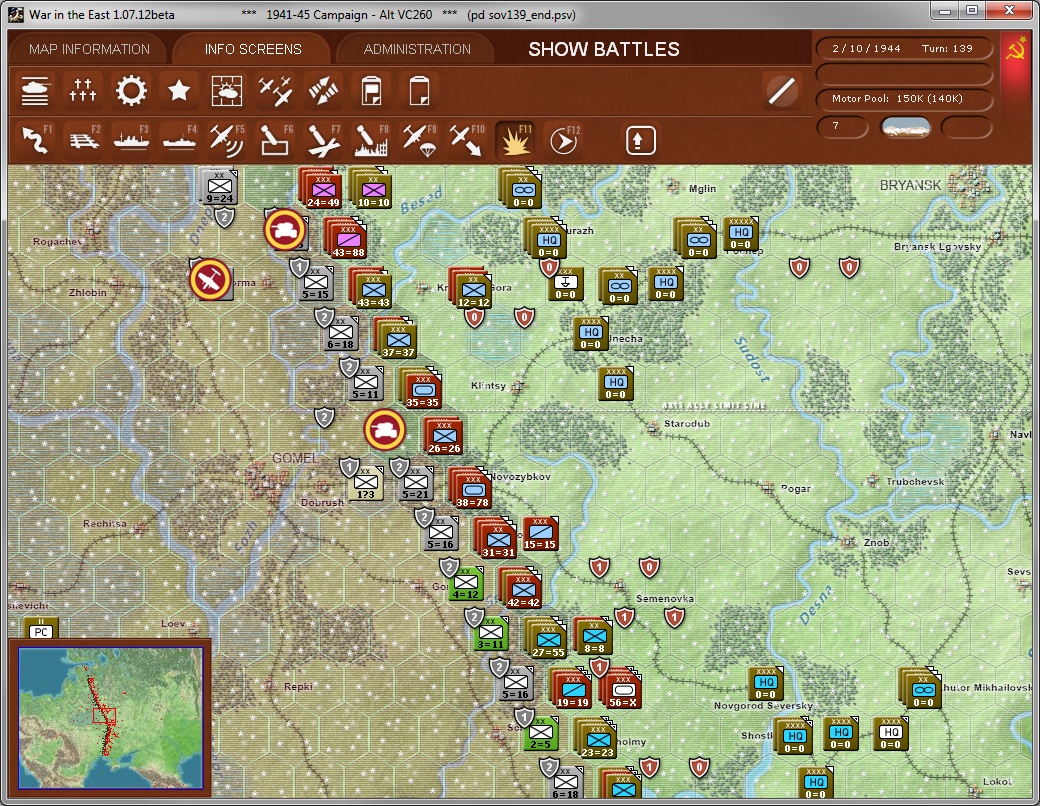Switch to the INFO SCREENS tab
Viewport: 1040px width, 806px height.
[x=253, y=49]
